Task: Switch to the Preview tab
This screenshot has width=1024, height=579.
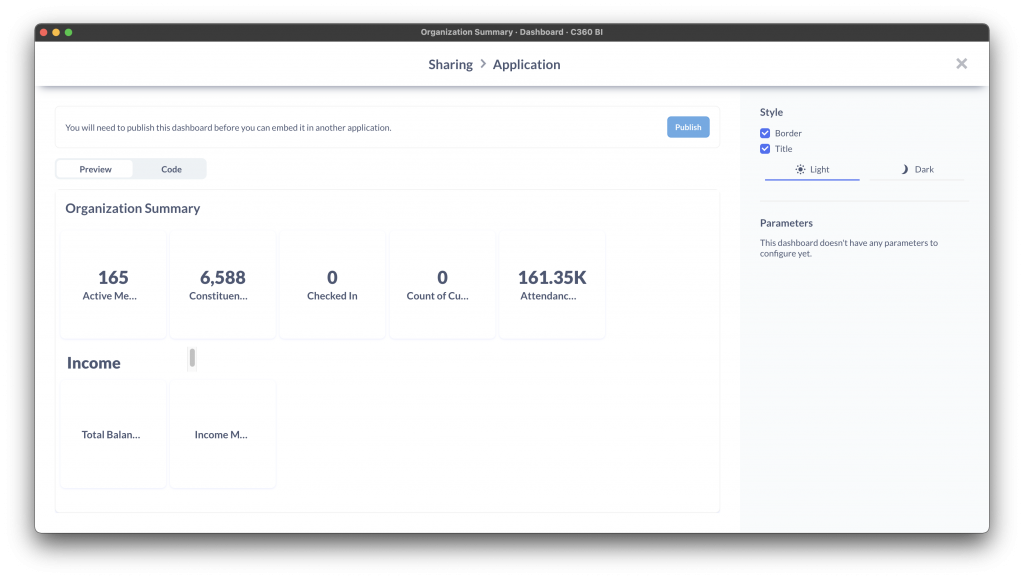Action: click(x=95, y=169)
